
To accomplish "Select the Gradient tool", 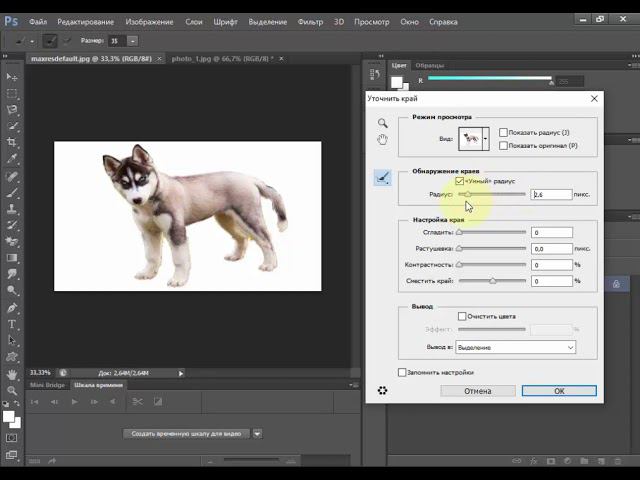I will pos(12,258).
